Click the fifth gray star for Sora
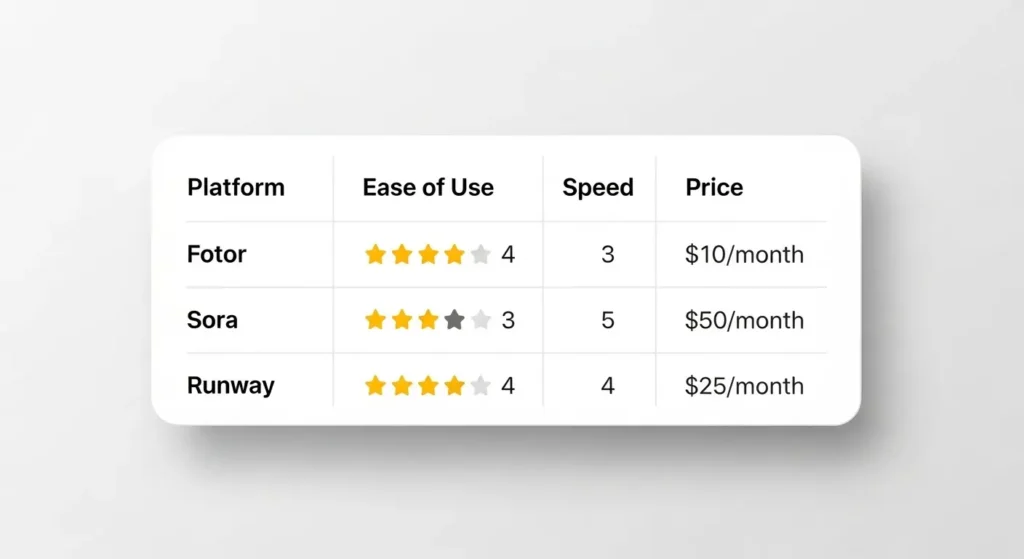This screenshot has height=559, width=1024. [480, 320]
